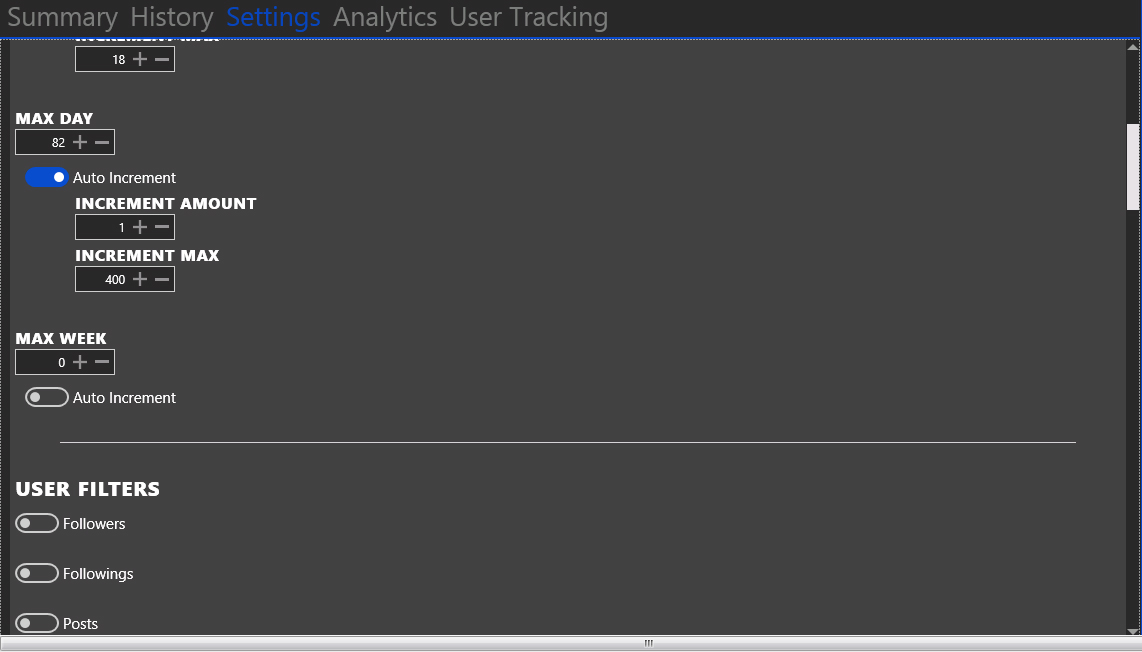Increase Max Week value with plus icon
Viewport: 1142px width, 652px height.
pyautogui.click(x=80, y=362)
